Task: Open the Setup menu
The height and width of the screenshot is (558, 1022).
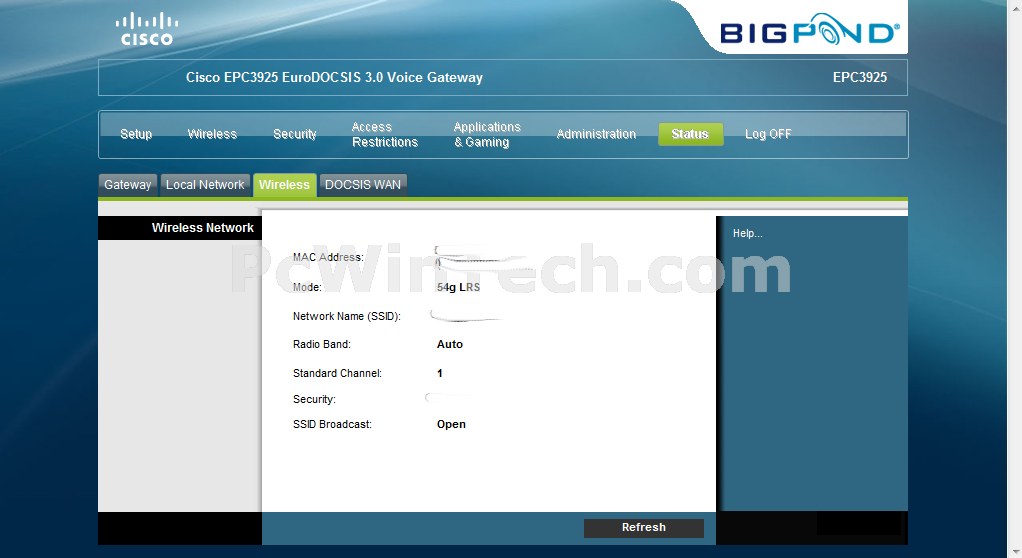Action: click(x=136, y=134)
